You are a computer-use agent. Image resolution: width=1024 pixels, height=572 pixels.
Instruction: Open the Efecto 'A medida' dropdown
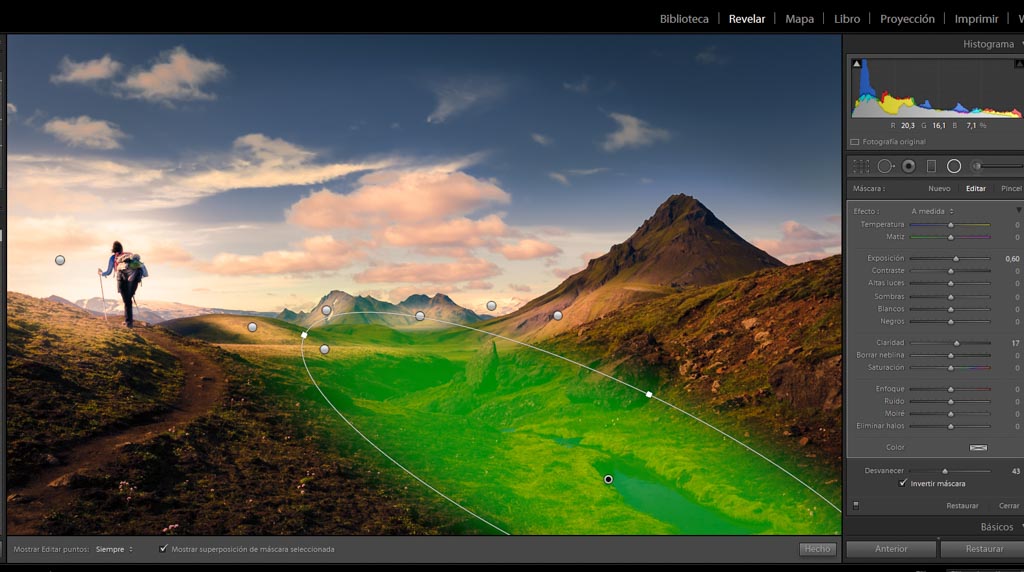tap(932, 211)
